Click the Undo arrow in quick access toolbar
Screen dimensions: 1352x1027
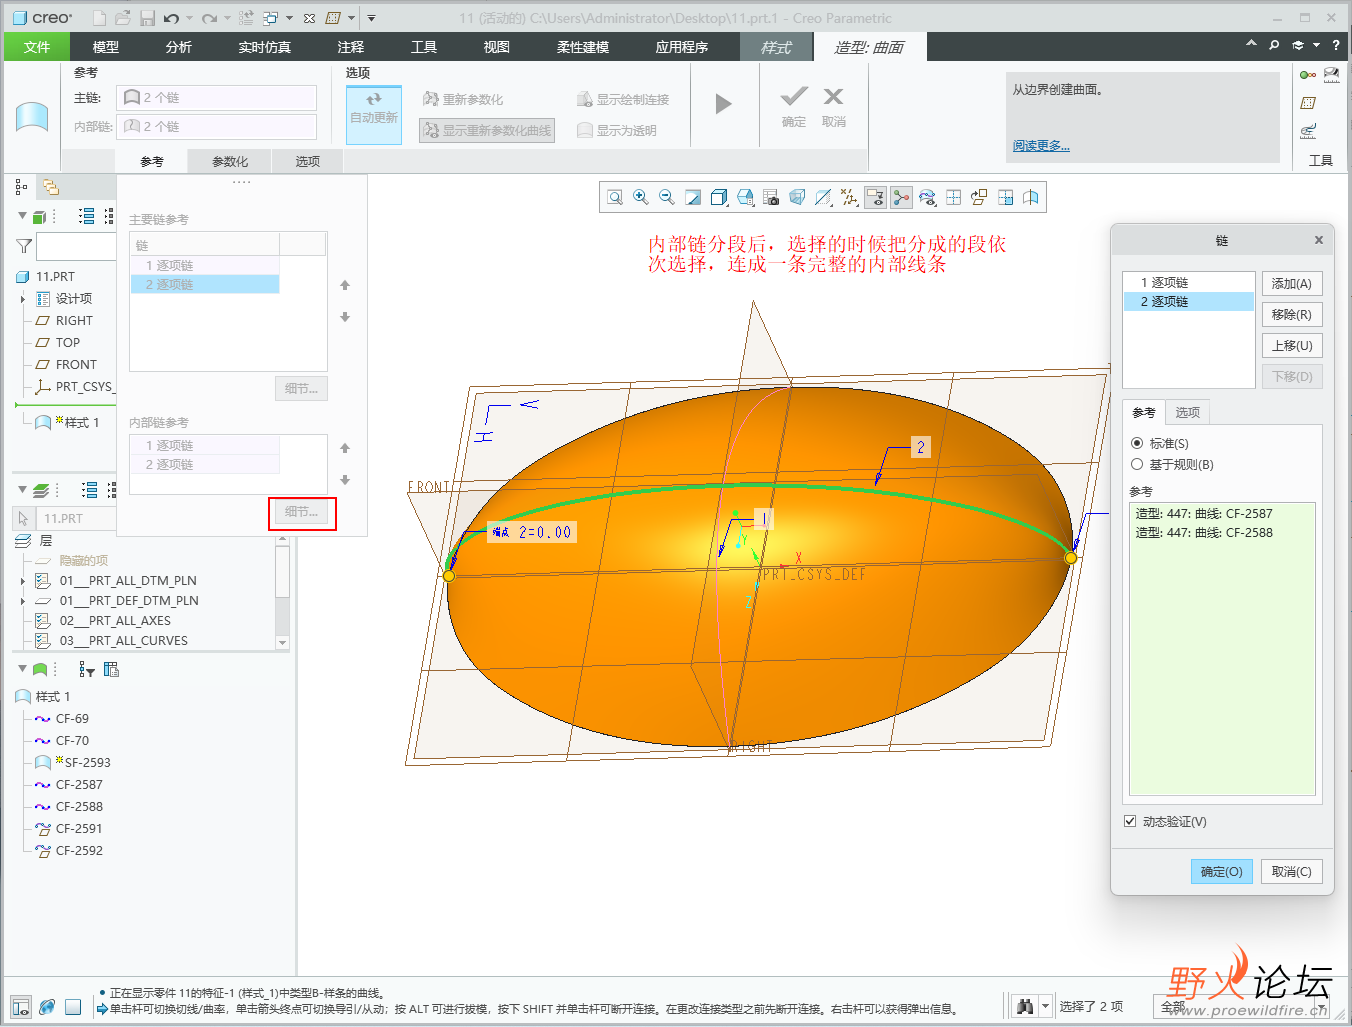pos(171,18)
